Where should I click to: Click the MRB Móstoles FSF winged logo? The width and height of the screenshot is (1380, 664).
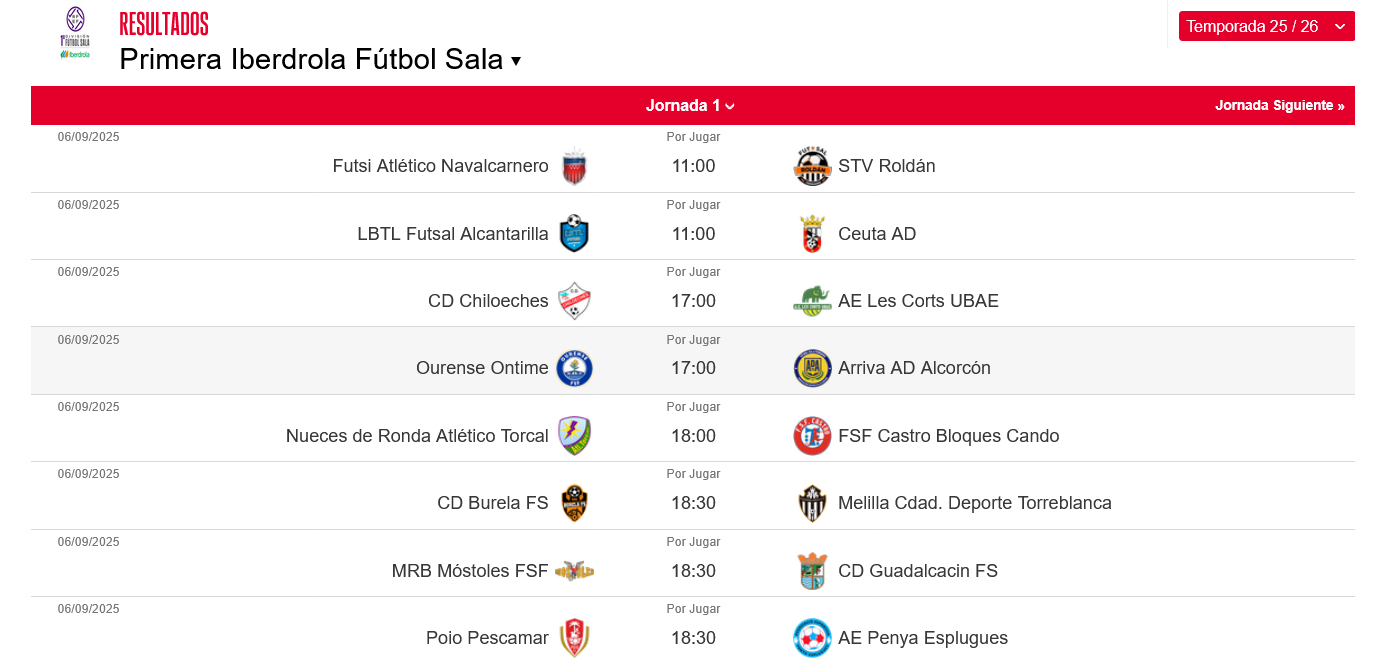(x=574, y=571)
